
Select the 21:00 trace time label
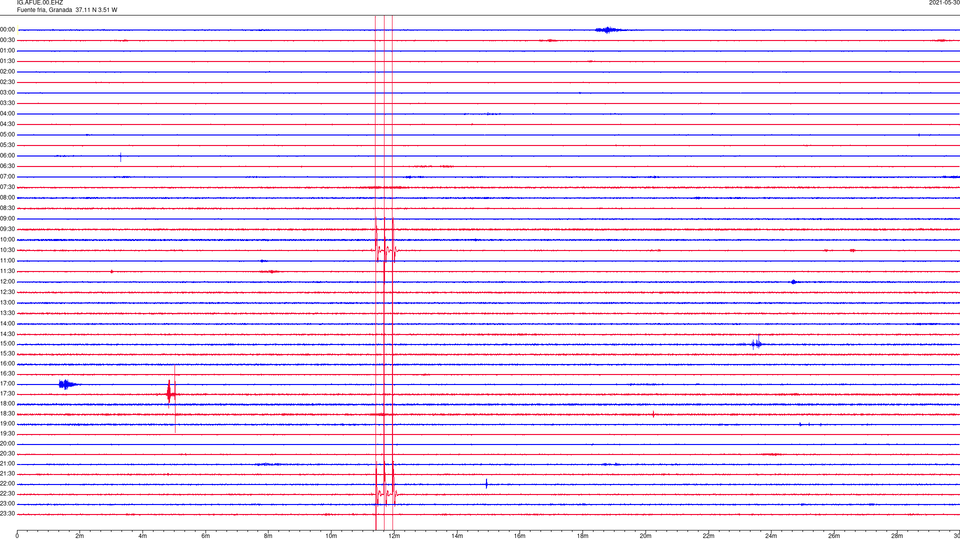7,463
